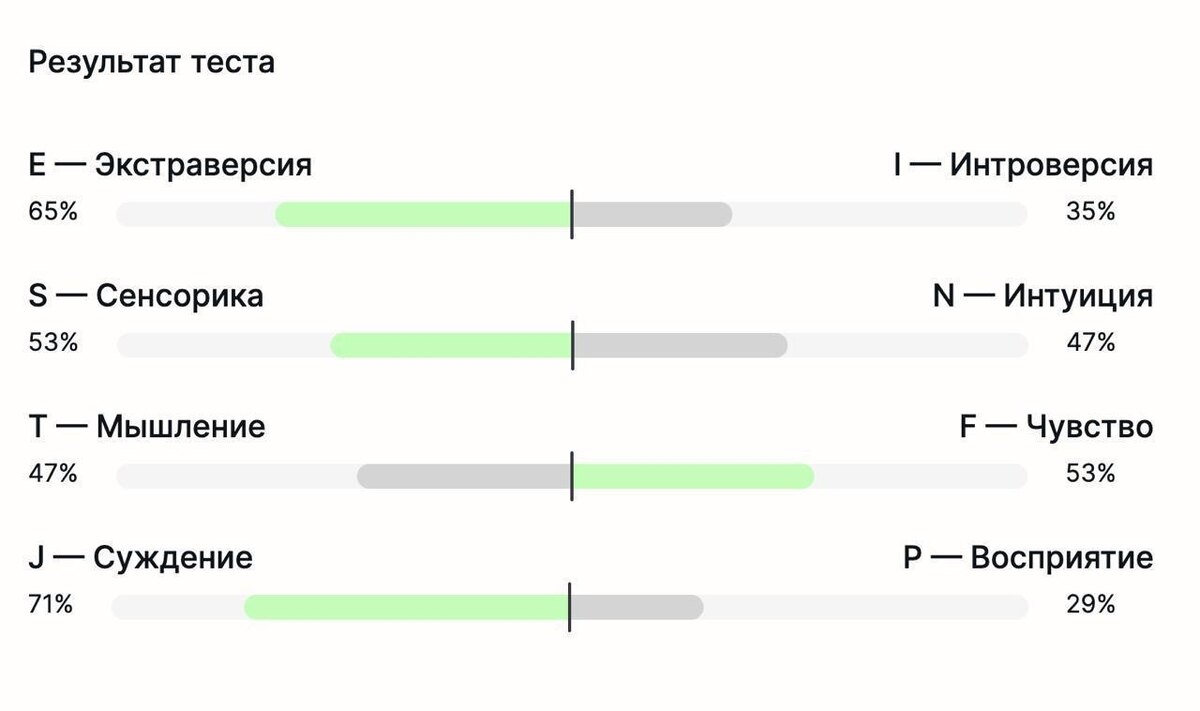
Task: Click the gray Мышление bar segment
Action: (x=464, y=476)
